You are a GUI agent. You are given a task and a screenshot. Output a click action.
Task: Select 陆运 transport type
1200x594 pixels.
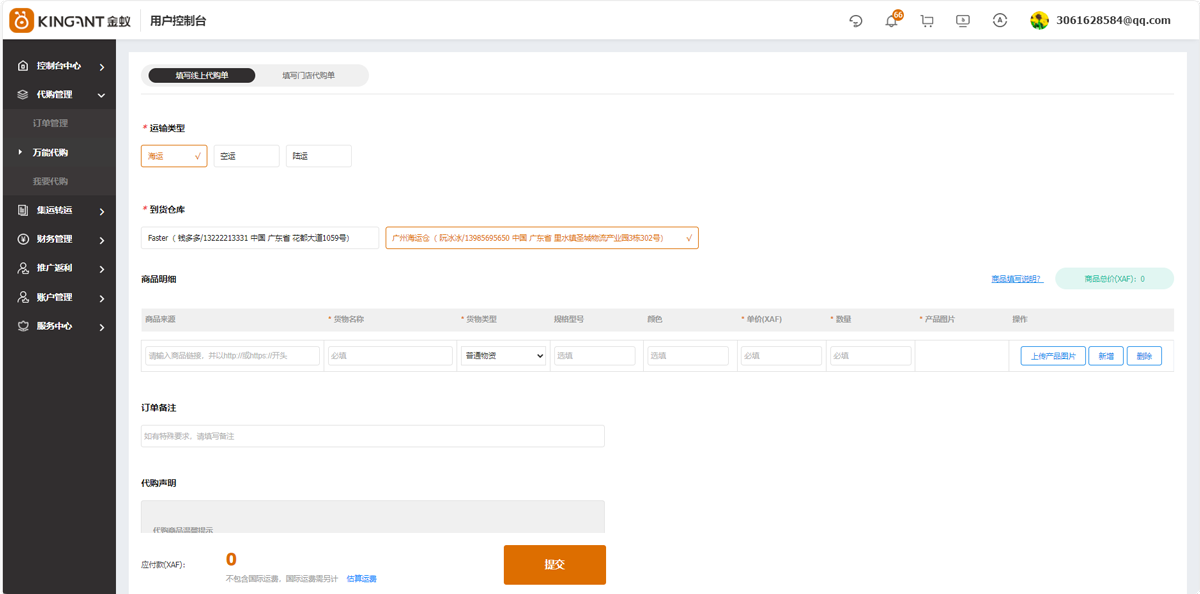coord(318,156)
